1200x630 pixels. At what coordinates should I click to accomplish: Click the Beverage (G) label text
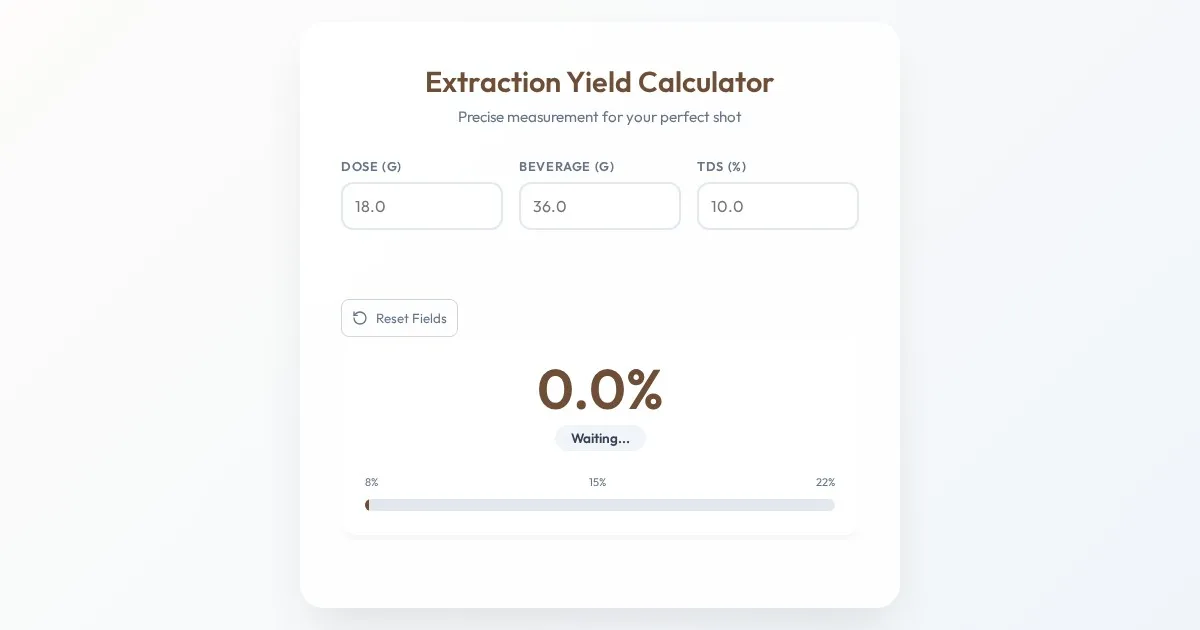(566, 167)
